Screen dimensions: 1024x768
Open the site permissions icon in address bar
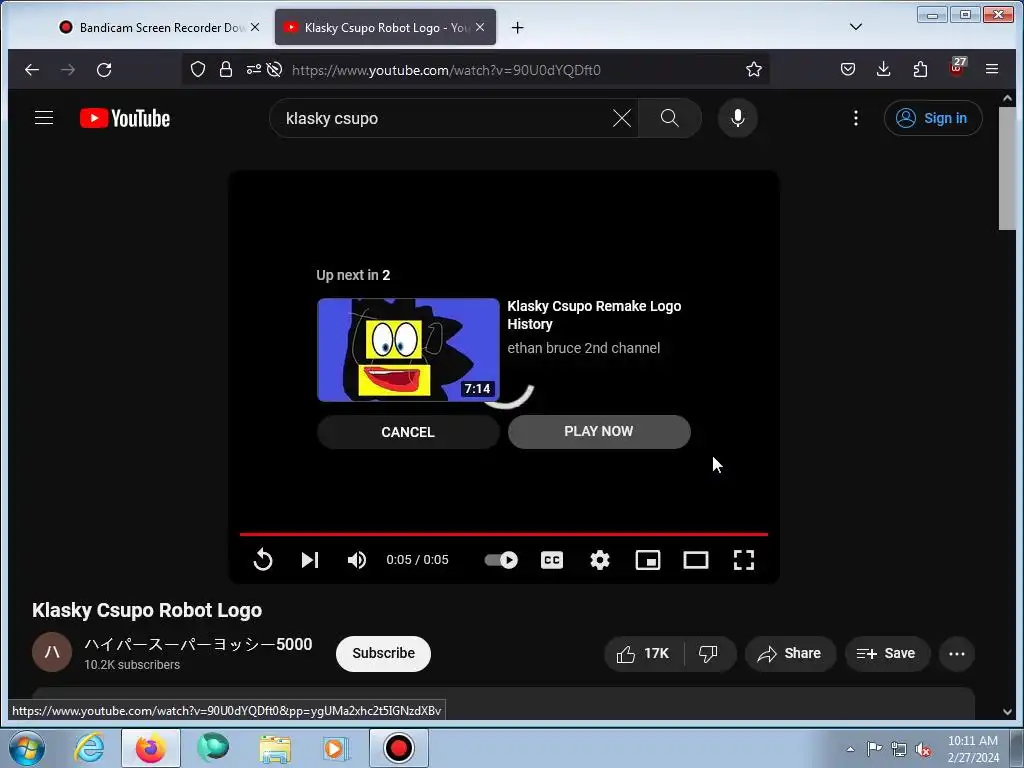click(x=253, y=69)
